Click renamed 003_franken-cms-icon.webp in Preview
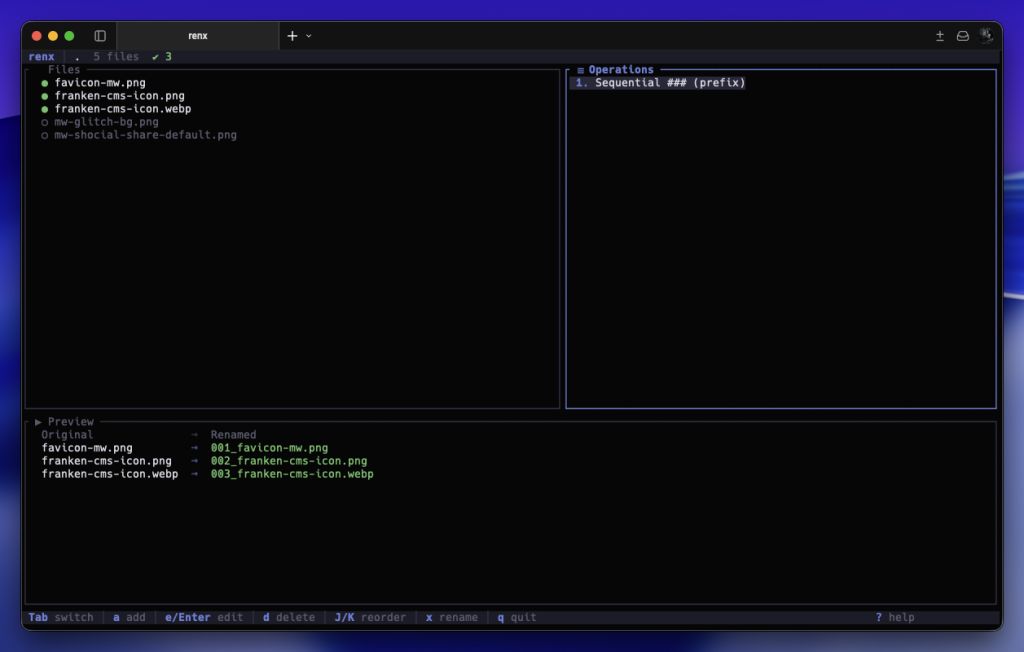 tap(292, 474)
